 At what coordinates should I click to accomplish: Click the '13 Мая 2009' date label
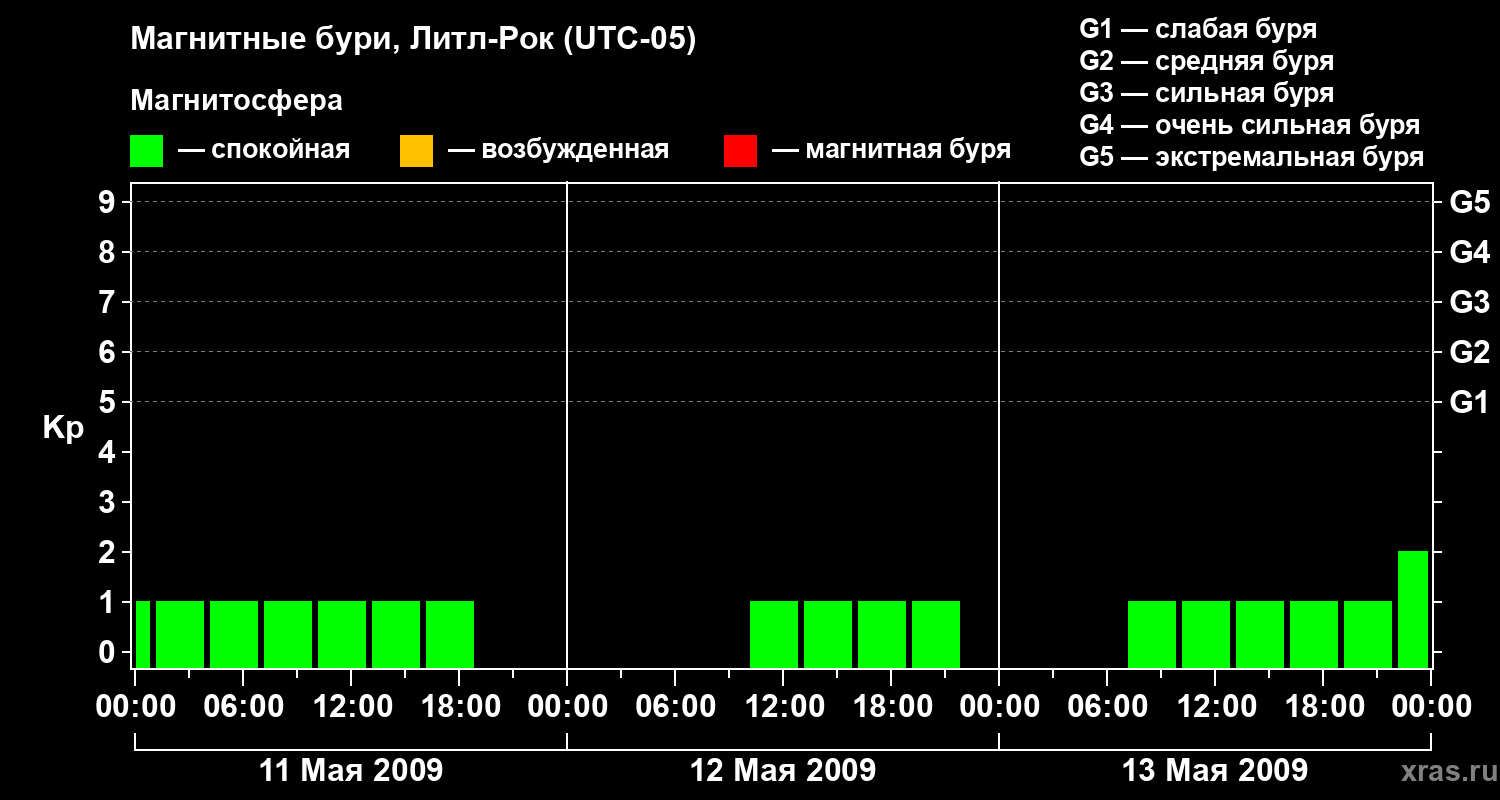[x=1215, y=770]
